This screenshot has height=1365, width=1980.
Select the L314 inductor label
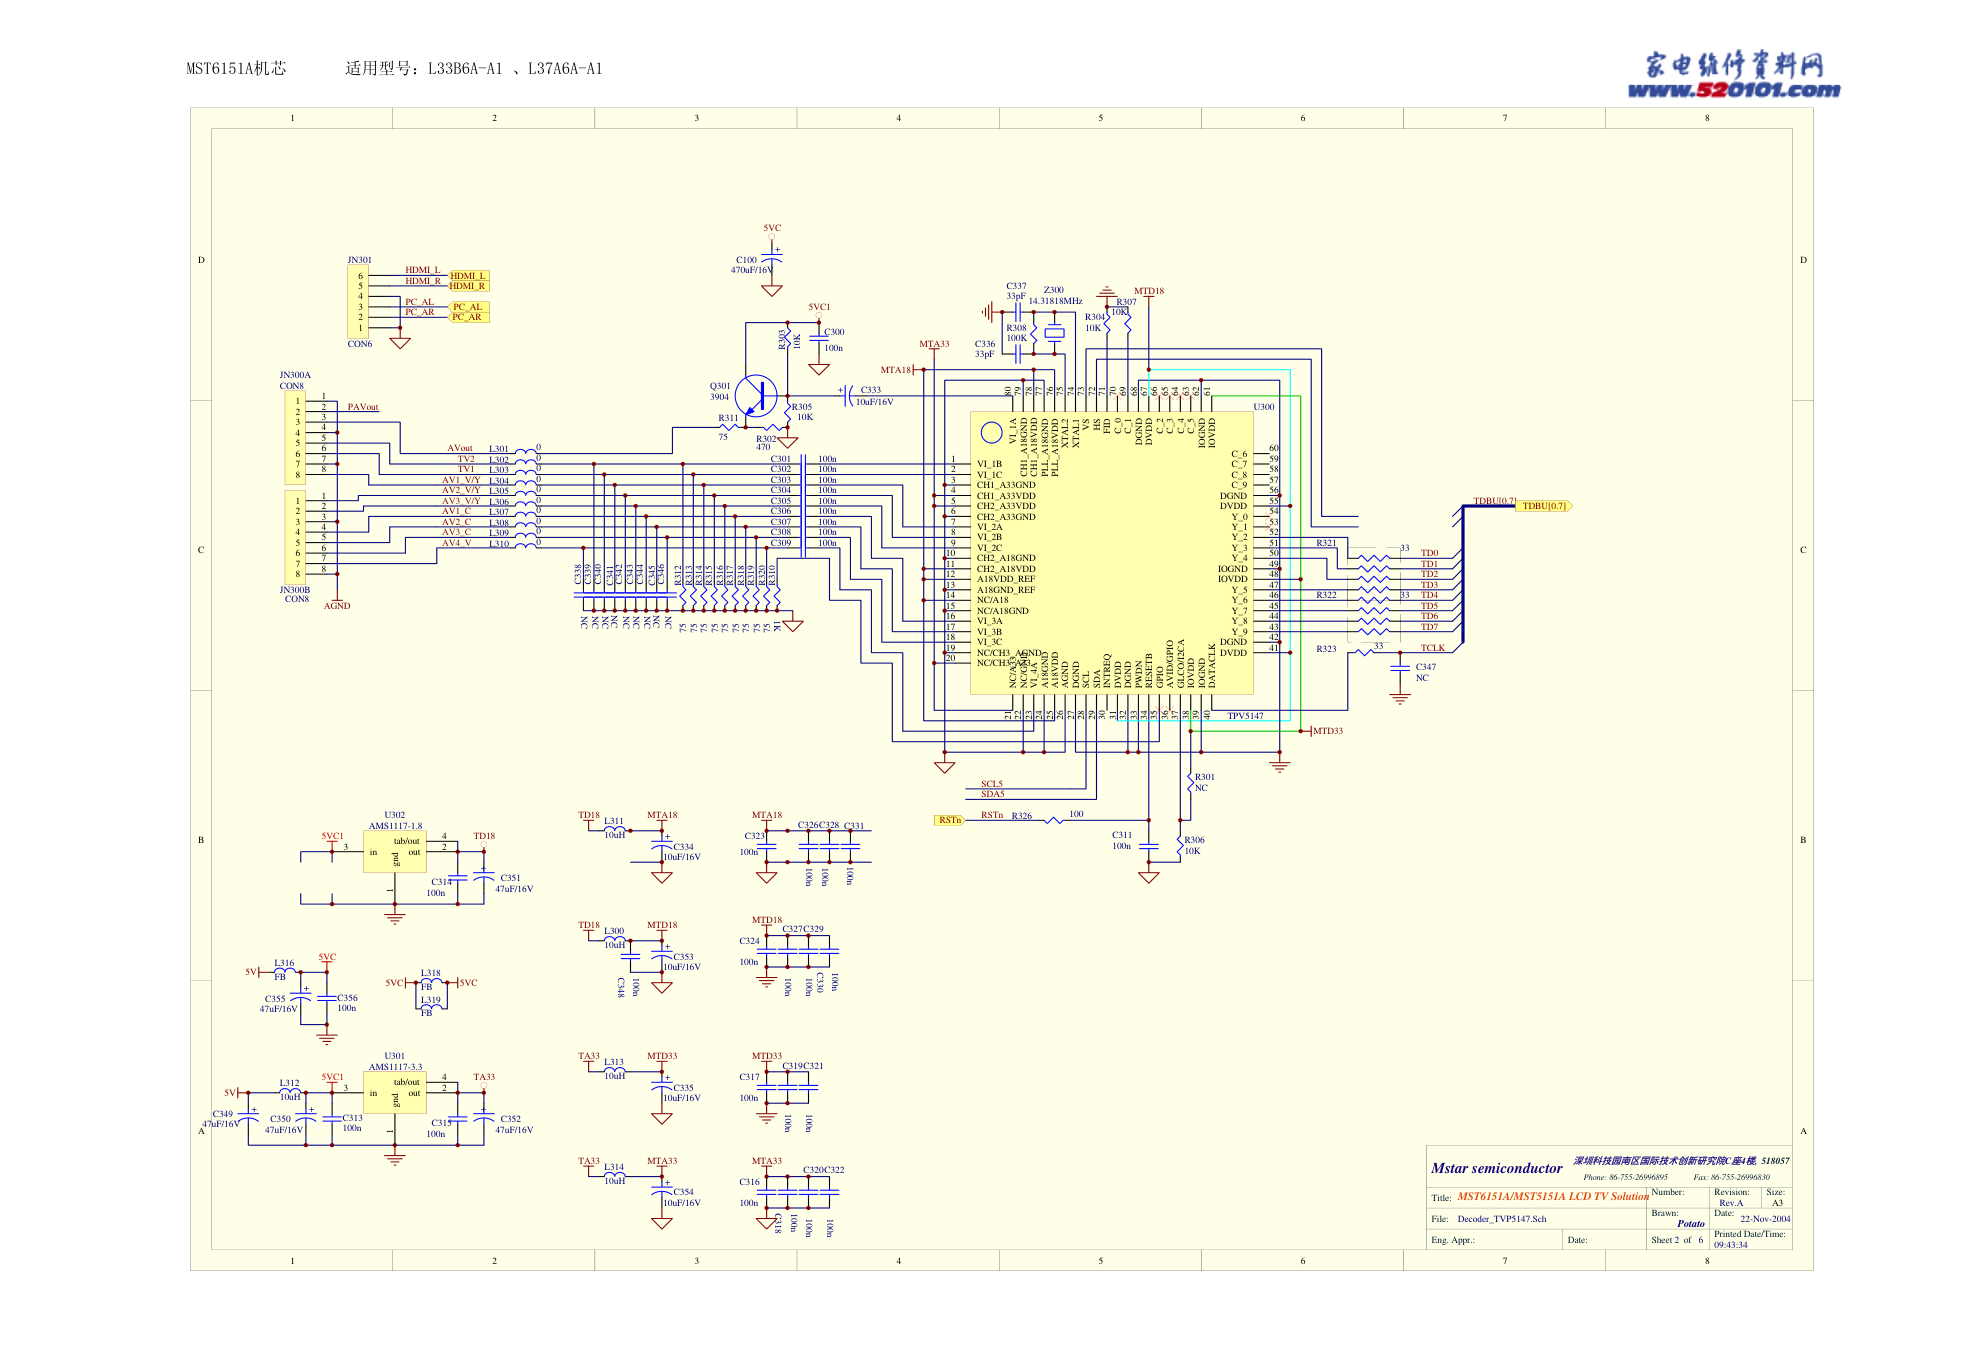[614, 1167]
